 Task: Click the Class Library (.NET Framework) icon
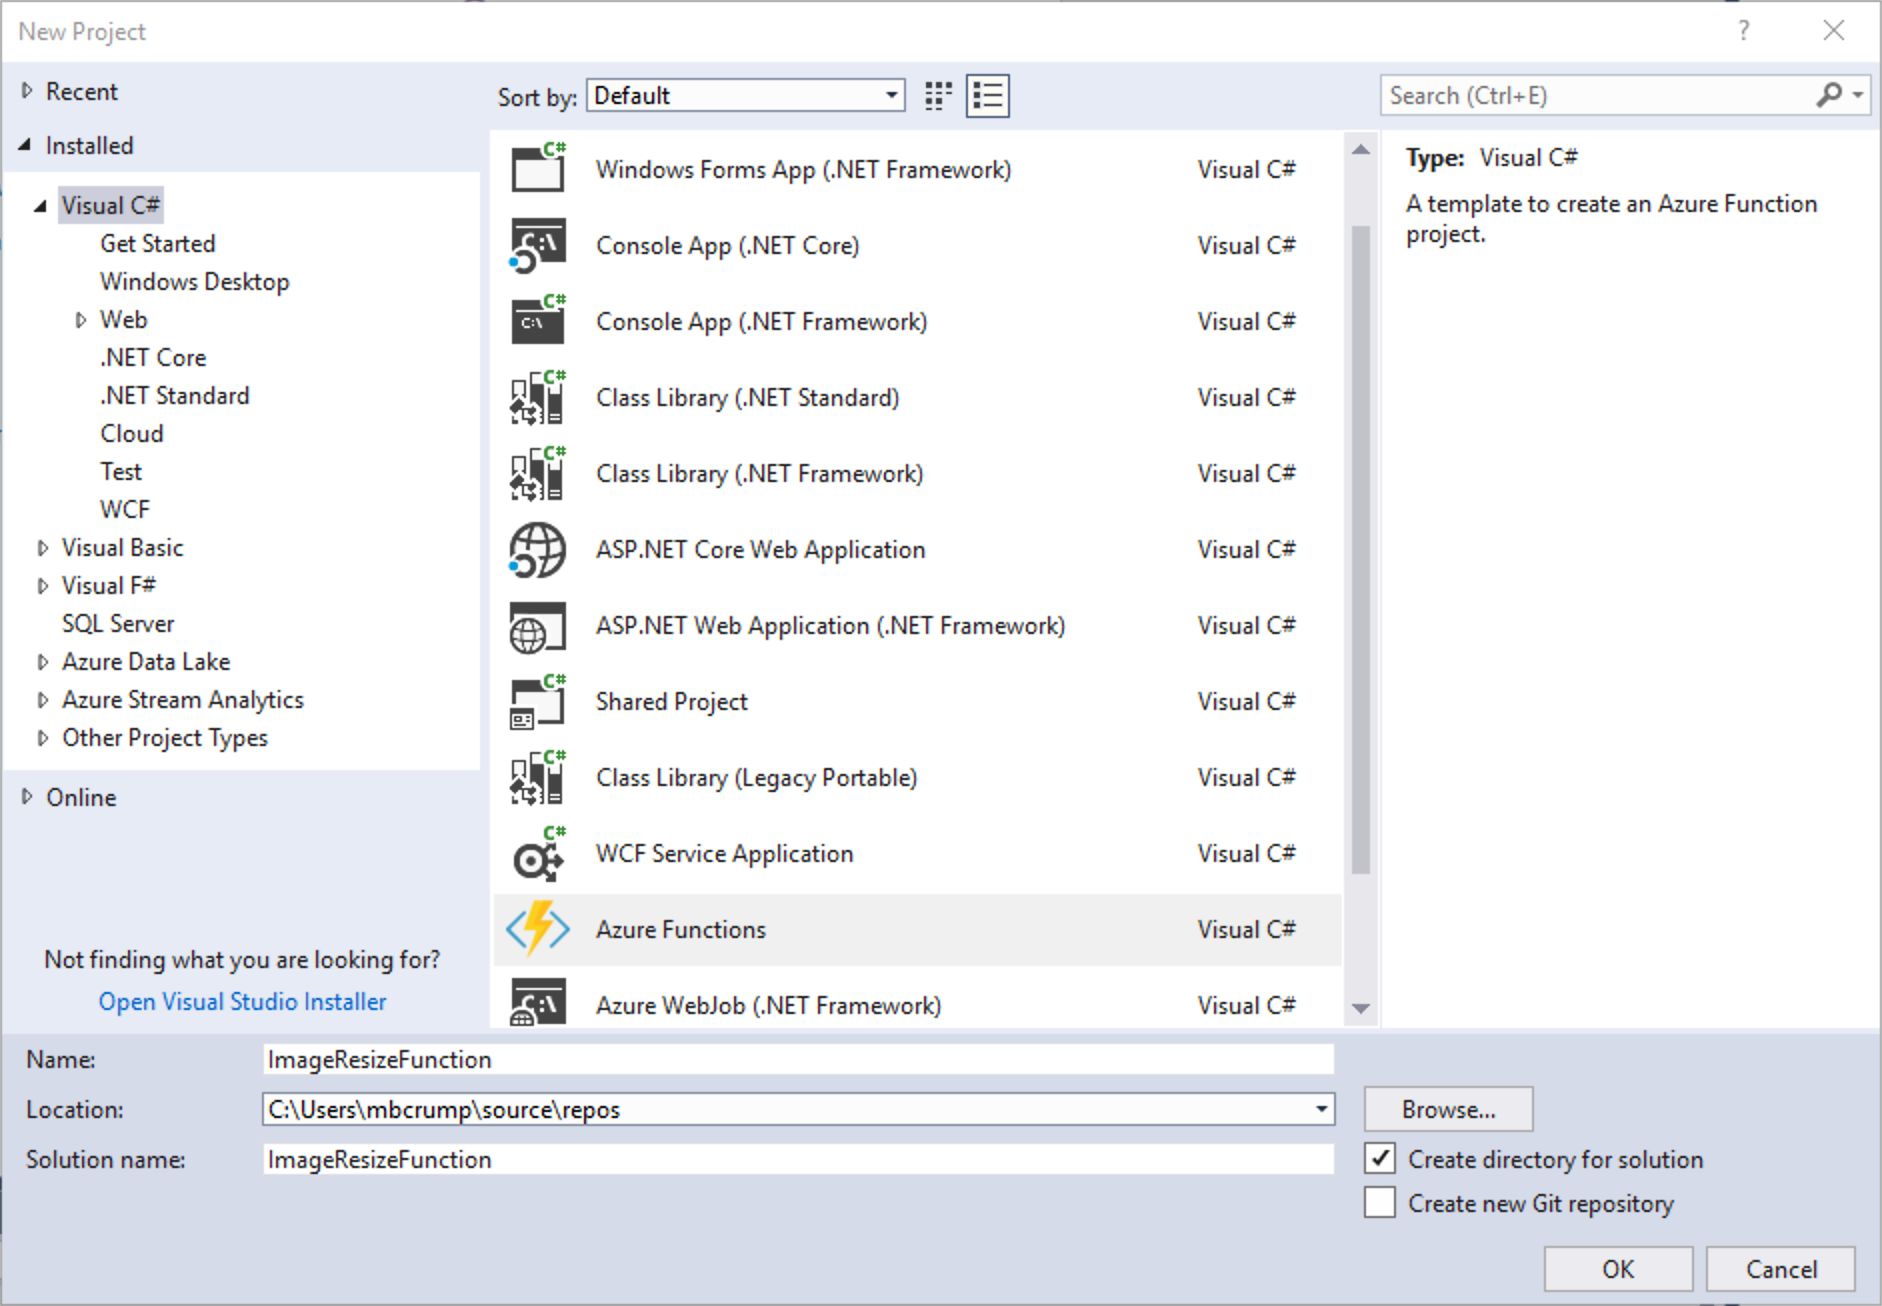tap(538, 473)
